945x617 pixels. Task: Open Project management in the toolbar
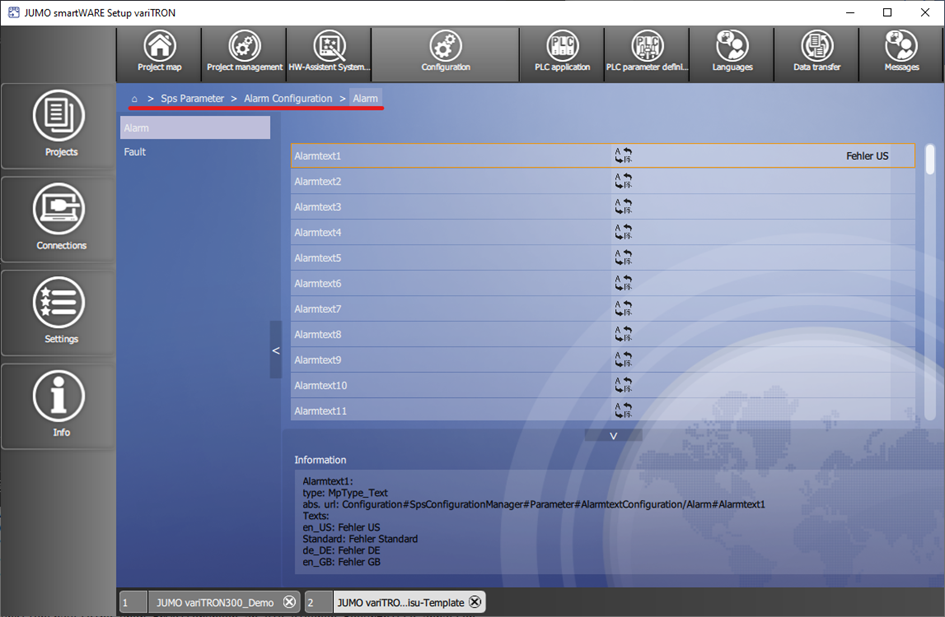[x=244, y=54]
